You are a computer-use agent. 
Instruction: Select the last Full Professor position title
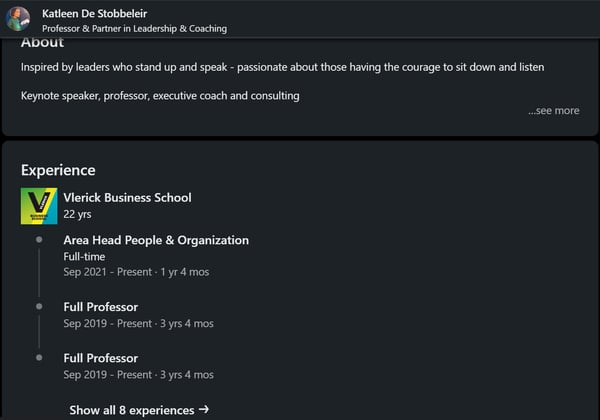(100, 358)
